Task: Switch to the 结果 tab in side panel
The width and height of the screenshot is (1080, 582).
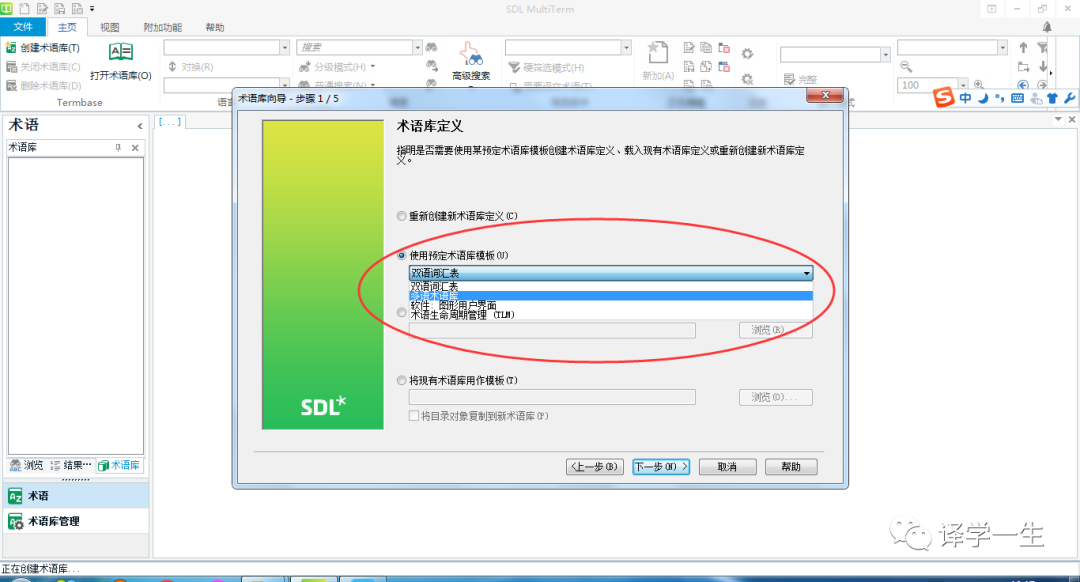Action: coord(71,466)
